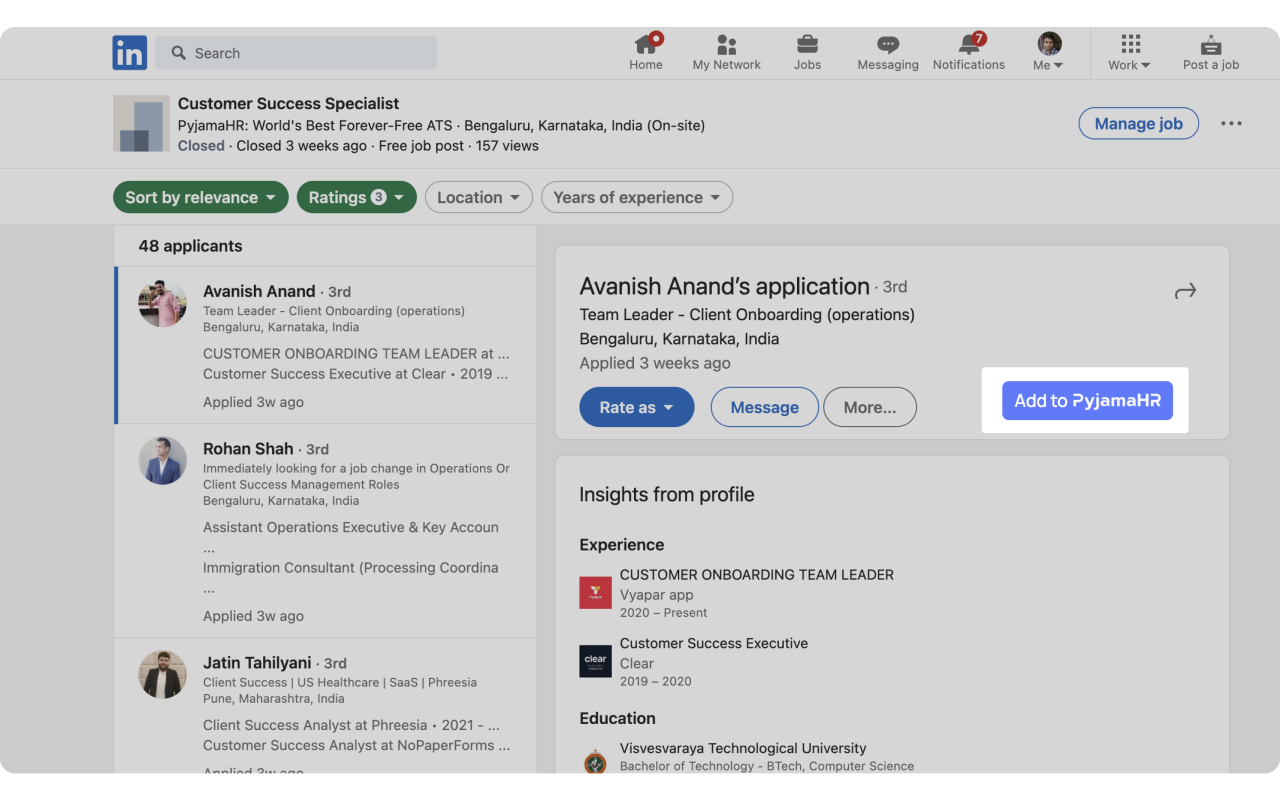This screenshot has height=800, width=1280.
Task: Select the My Network icon
Action: pyautogui.click(x=726, y=46)
